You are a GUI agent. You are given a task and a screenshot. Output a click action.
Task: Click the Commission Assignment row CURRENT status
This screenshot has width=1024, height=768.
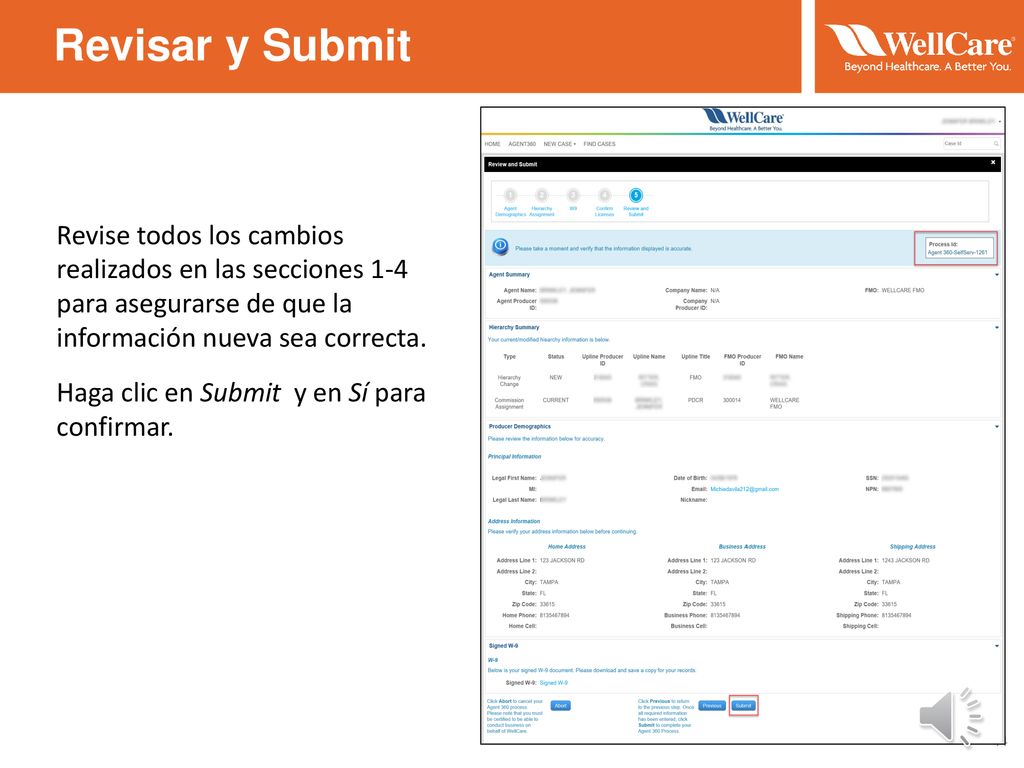(x=556, y=400)
